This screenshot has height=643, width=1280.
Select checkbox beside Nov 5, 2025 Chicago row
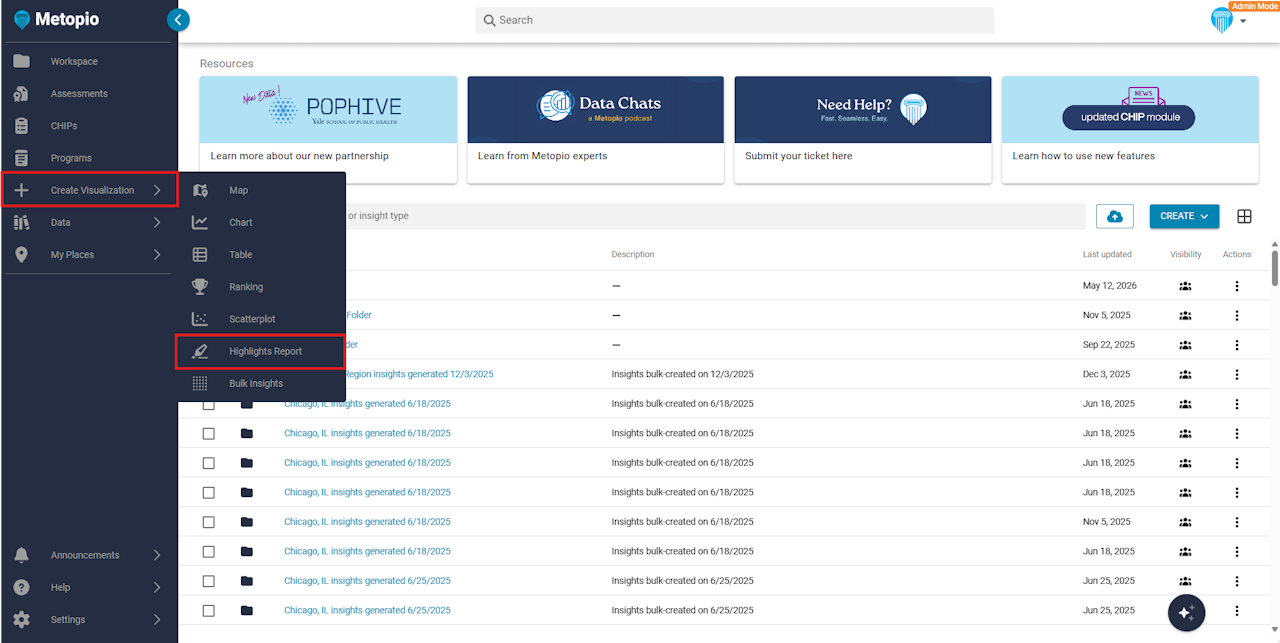[208, 522]
